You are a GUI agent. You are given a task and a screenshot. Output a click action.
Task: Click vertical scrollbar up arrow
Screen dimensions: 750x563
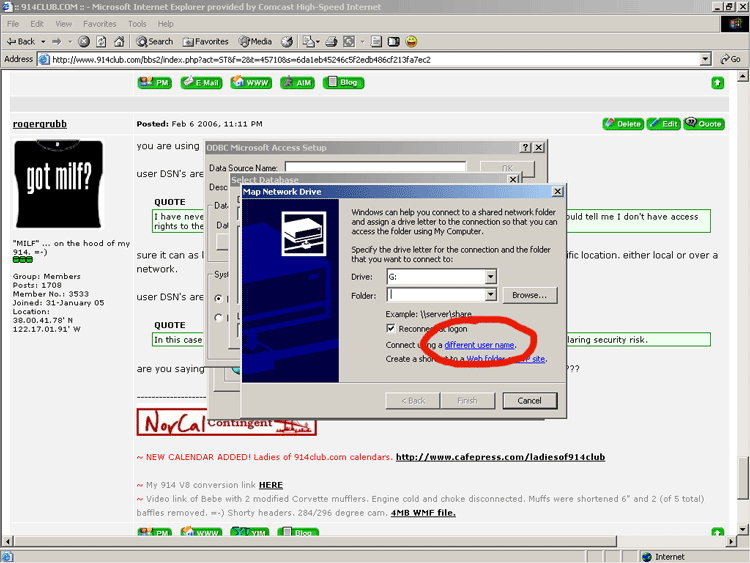[742, 76]
